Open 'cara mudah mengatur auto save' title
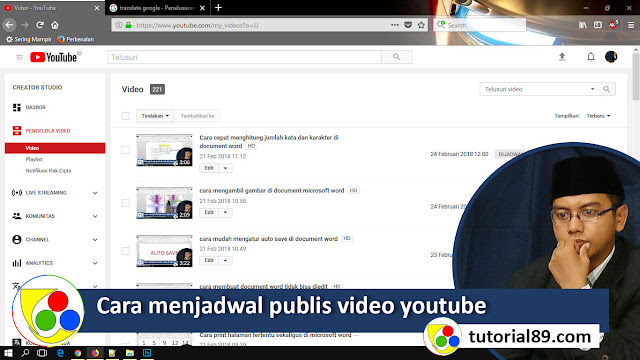 click(269, 238)
